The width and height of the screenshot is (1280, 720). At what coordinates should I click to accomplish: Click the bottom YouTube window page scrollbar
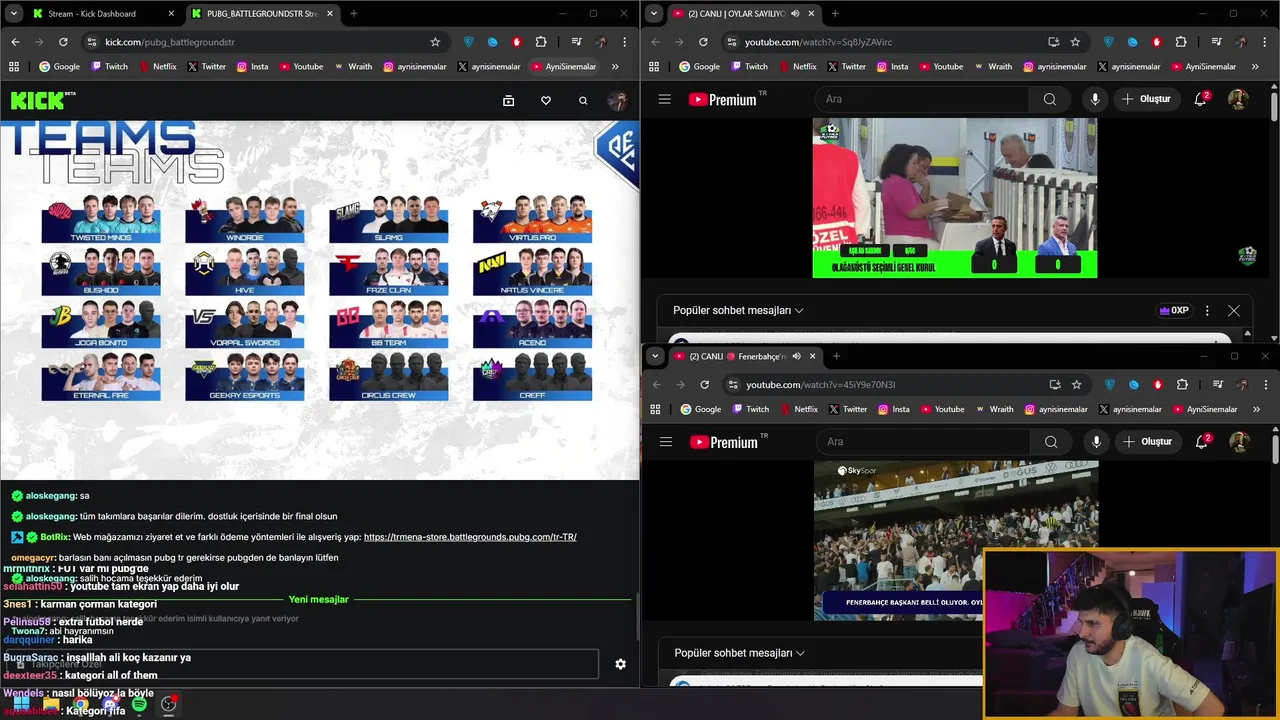1274,449
